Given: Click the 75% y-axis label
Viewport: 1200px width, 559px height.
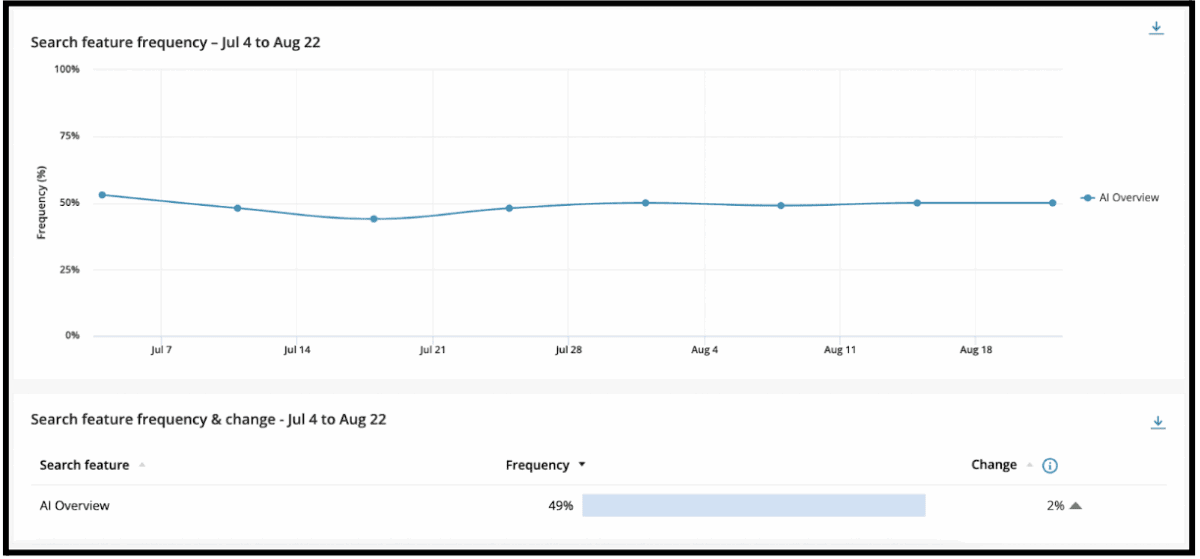Looking at the screenshot, I should point(69,136).
